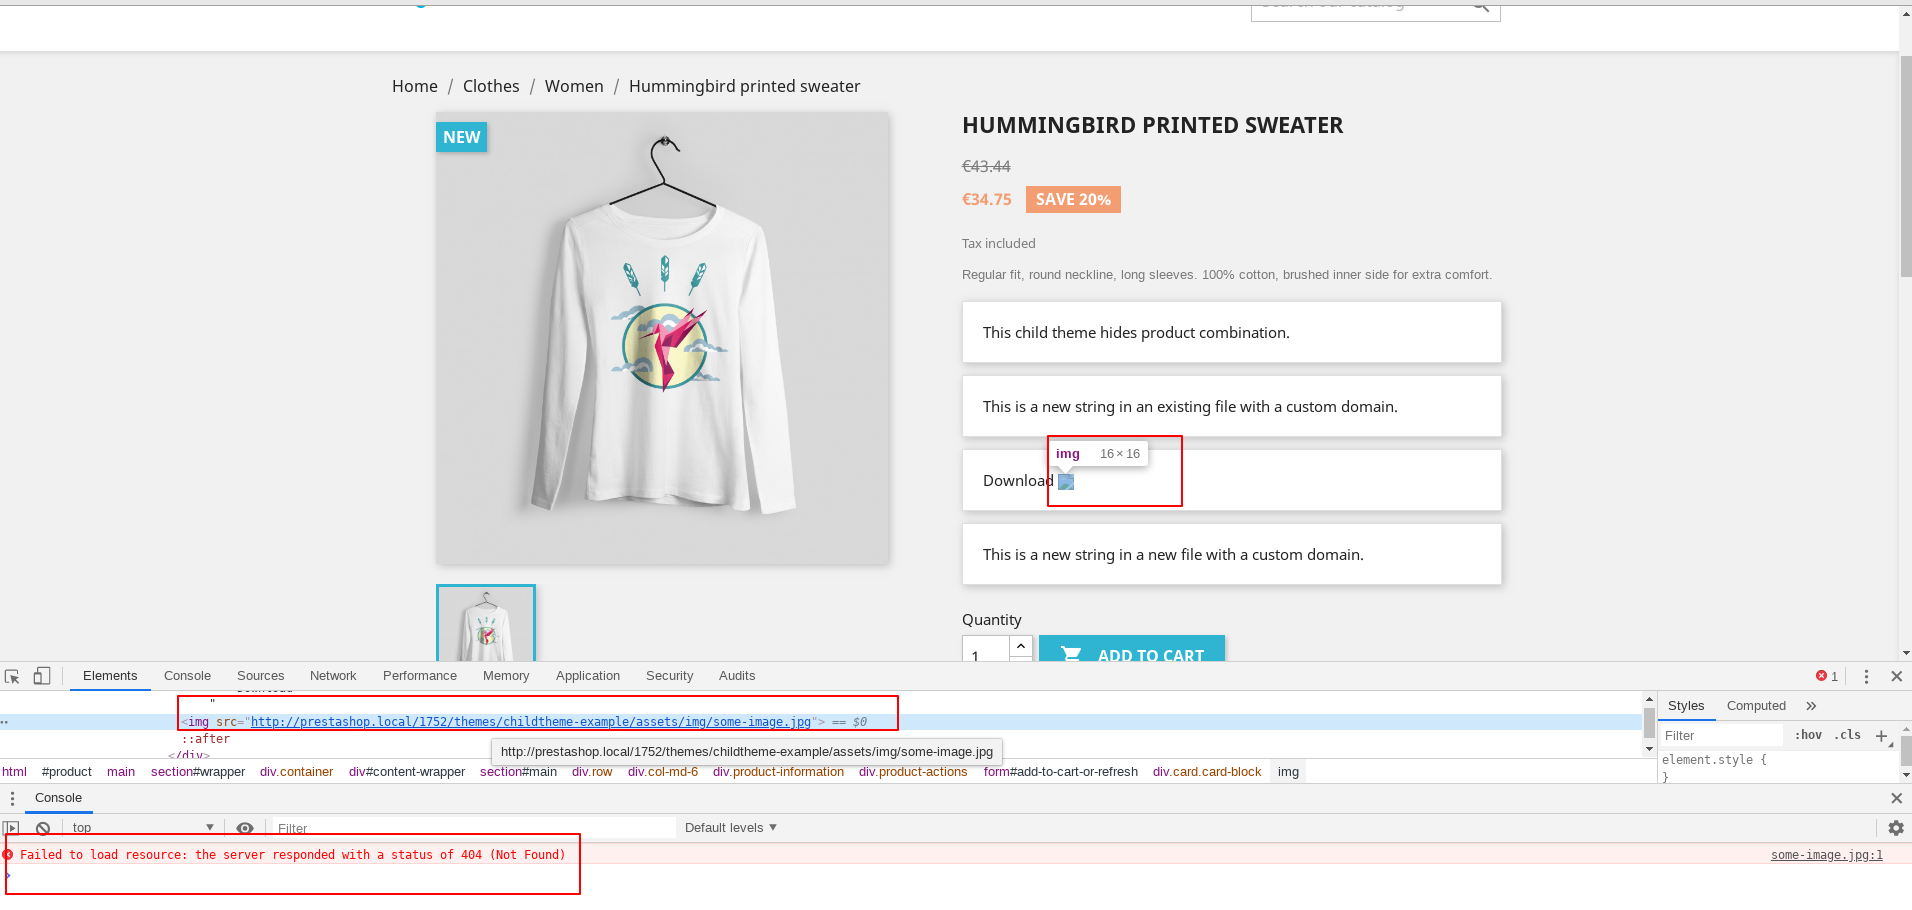Viewport: 1912px width, 910px height.
Task: Select div.card.card-block in DOM breadcrumb
Action: tap(1207, 772)
